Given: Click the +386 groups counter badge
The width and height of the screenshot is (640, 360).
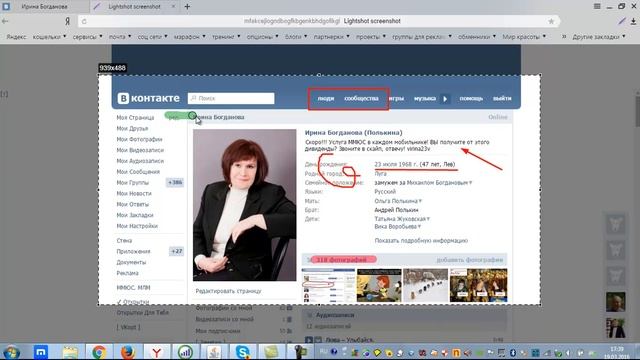Looking at the screenshot, I should (175, 182).
